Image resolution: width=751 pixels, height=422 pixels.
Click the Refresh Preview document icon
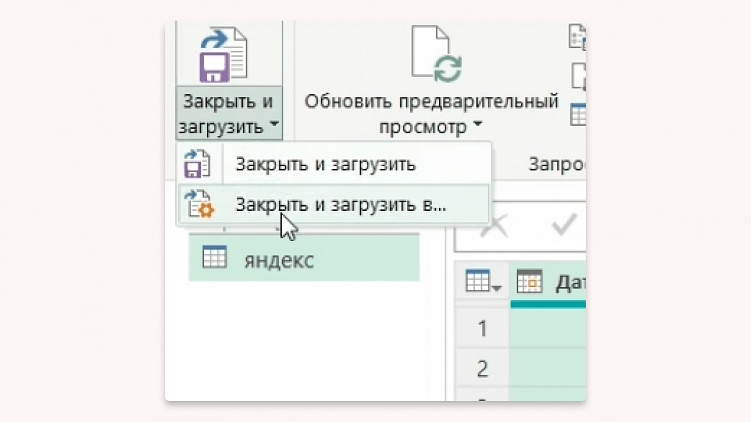tap(436, 53)
